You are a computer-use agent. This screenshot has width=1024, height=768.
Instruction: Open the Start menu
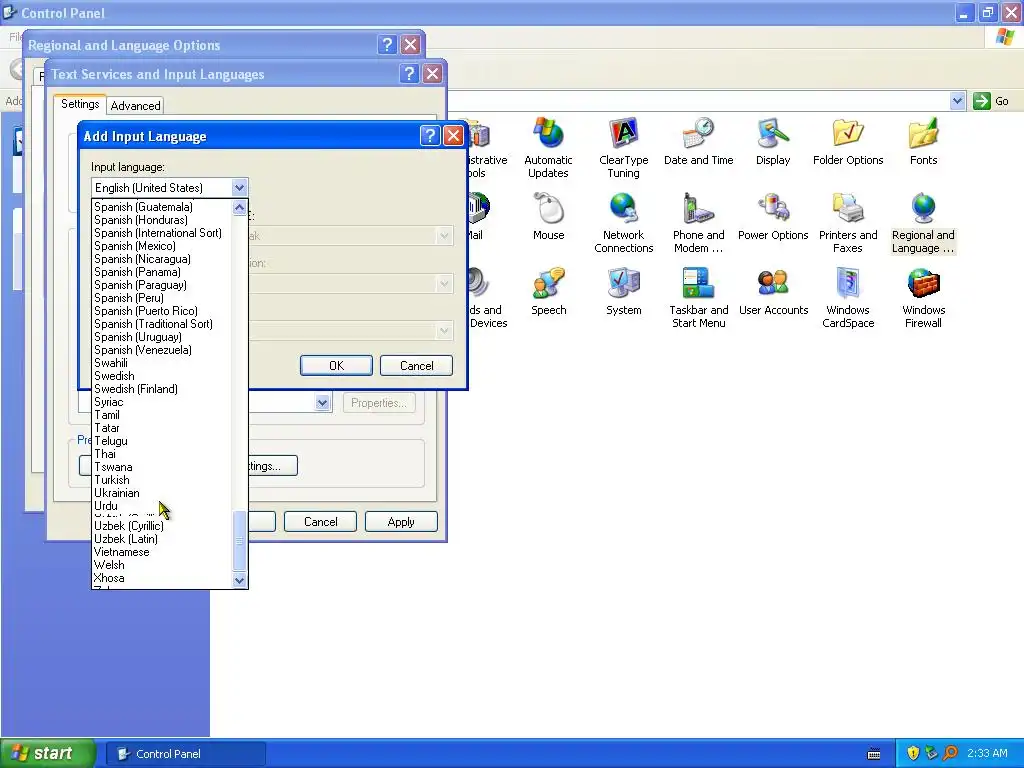coord(48,753)
